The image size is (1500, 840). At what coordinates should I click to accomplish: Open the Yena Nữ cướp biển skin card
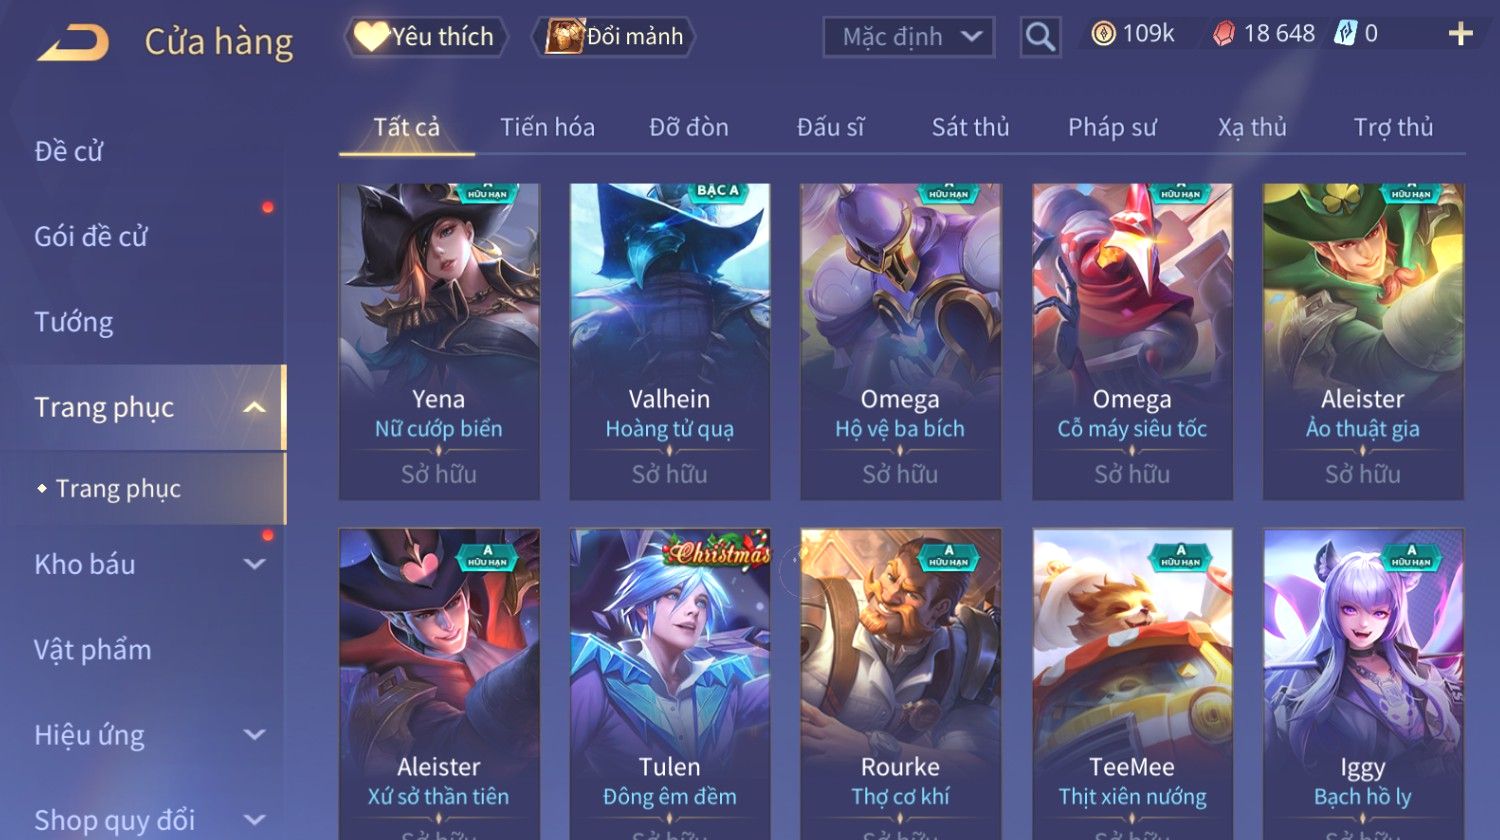click(x=439, y=341)
